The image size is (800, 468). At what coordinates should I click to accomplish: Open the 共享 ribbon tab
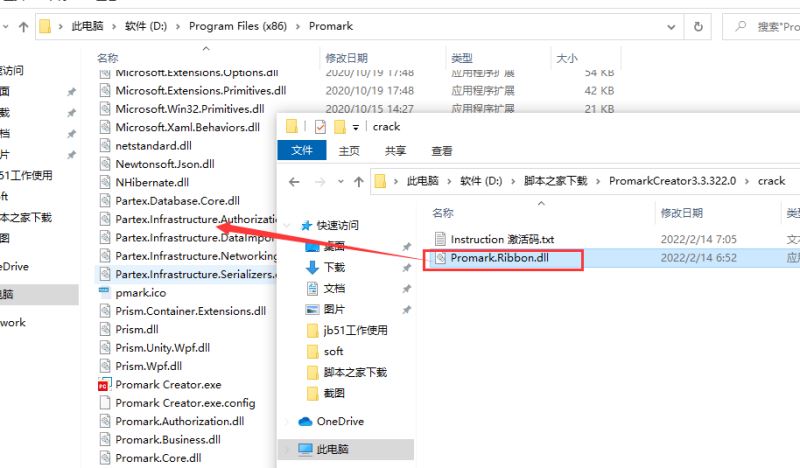(x=395, y=151)
